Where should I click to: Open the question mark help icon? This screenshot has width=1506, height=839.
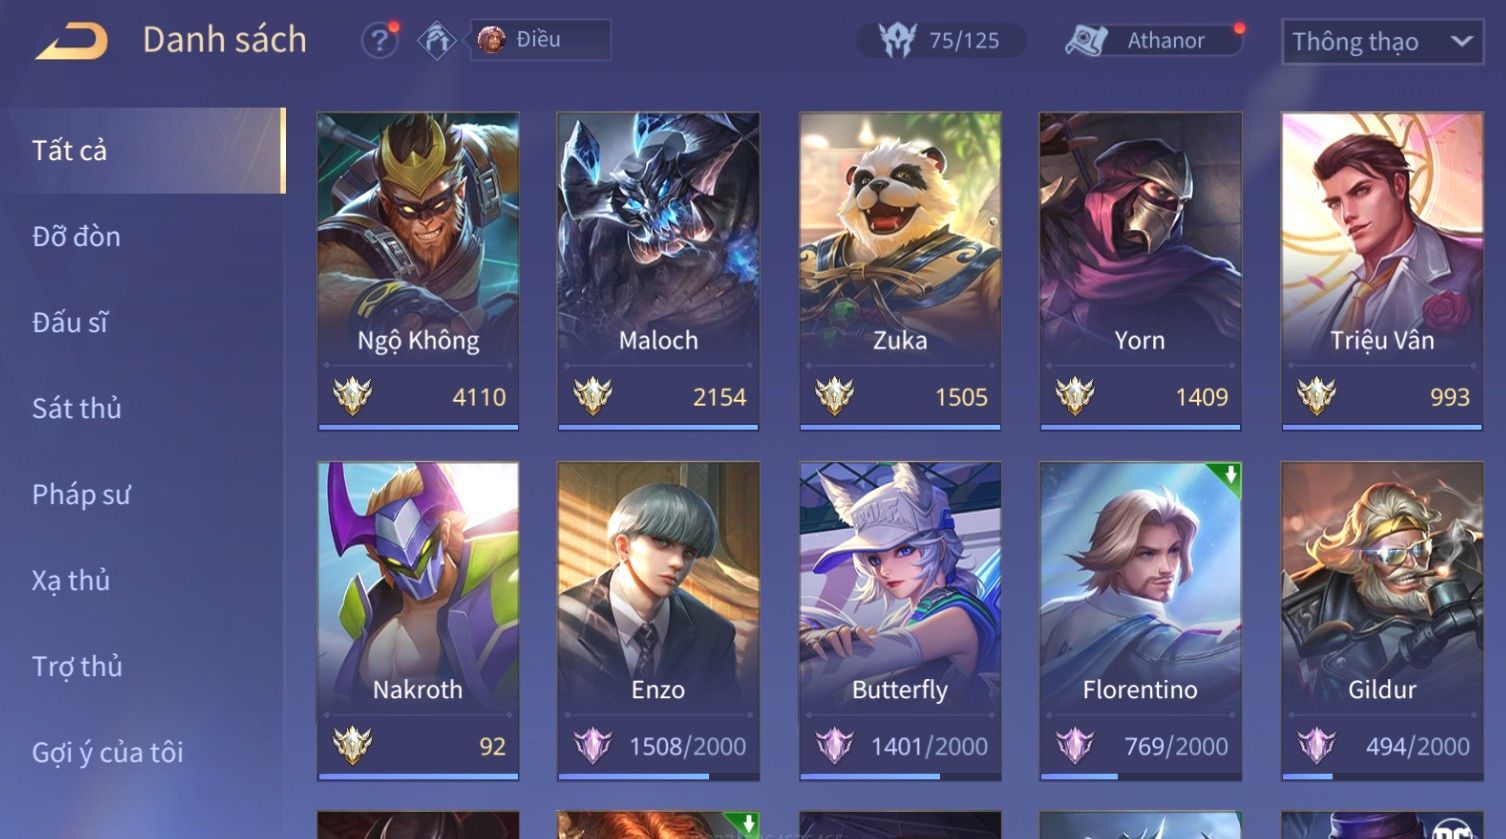point(379,41)
